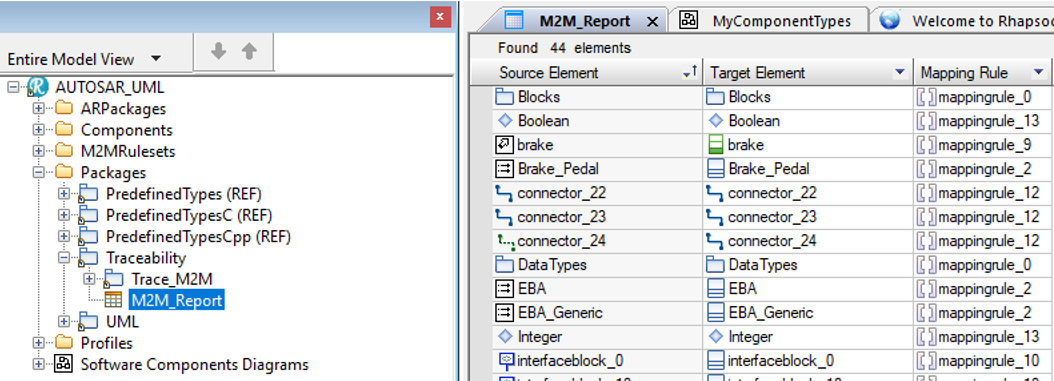Expand the UML package node
1054x381 pixels.
[x=64, y=321]
